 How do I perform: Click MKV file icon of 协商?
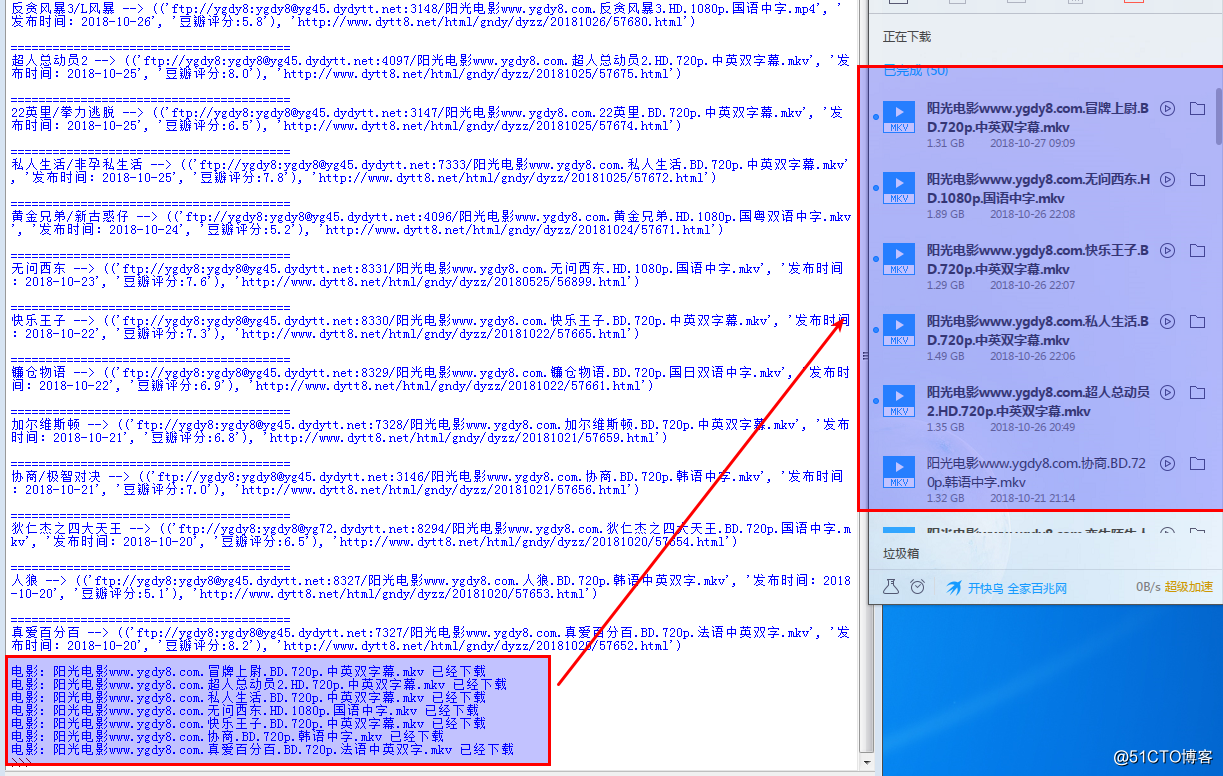[x=899, y=472]
